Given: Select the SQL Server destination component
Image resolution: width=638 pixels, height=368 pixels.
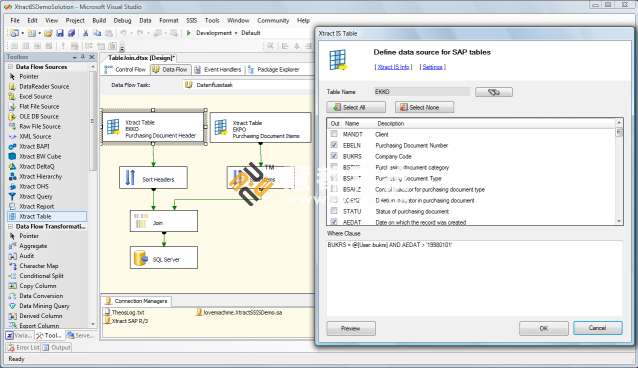Looking at the screenshot, I should tap(164, 257).
